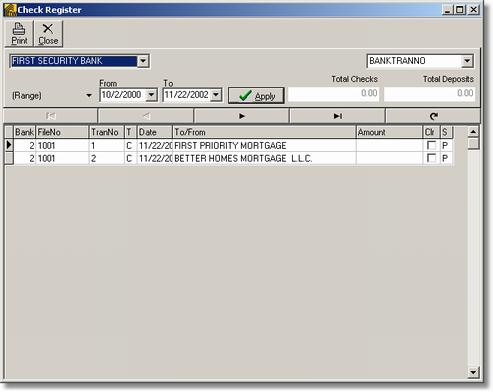Open the To date picker dropdown
Viewport: 493px width, 392px height.
[x=216, y=95]
